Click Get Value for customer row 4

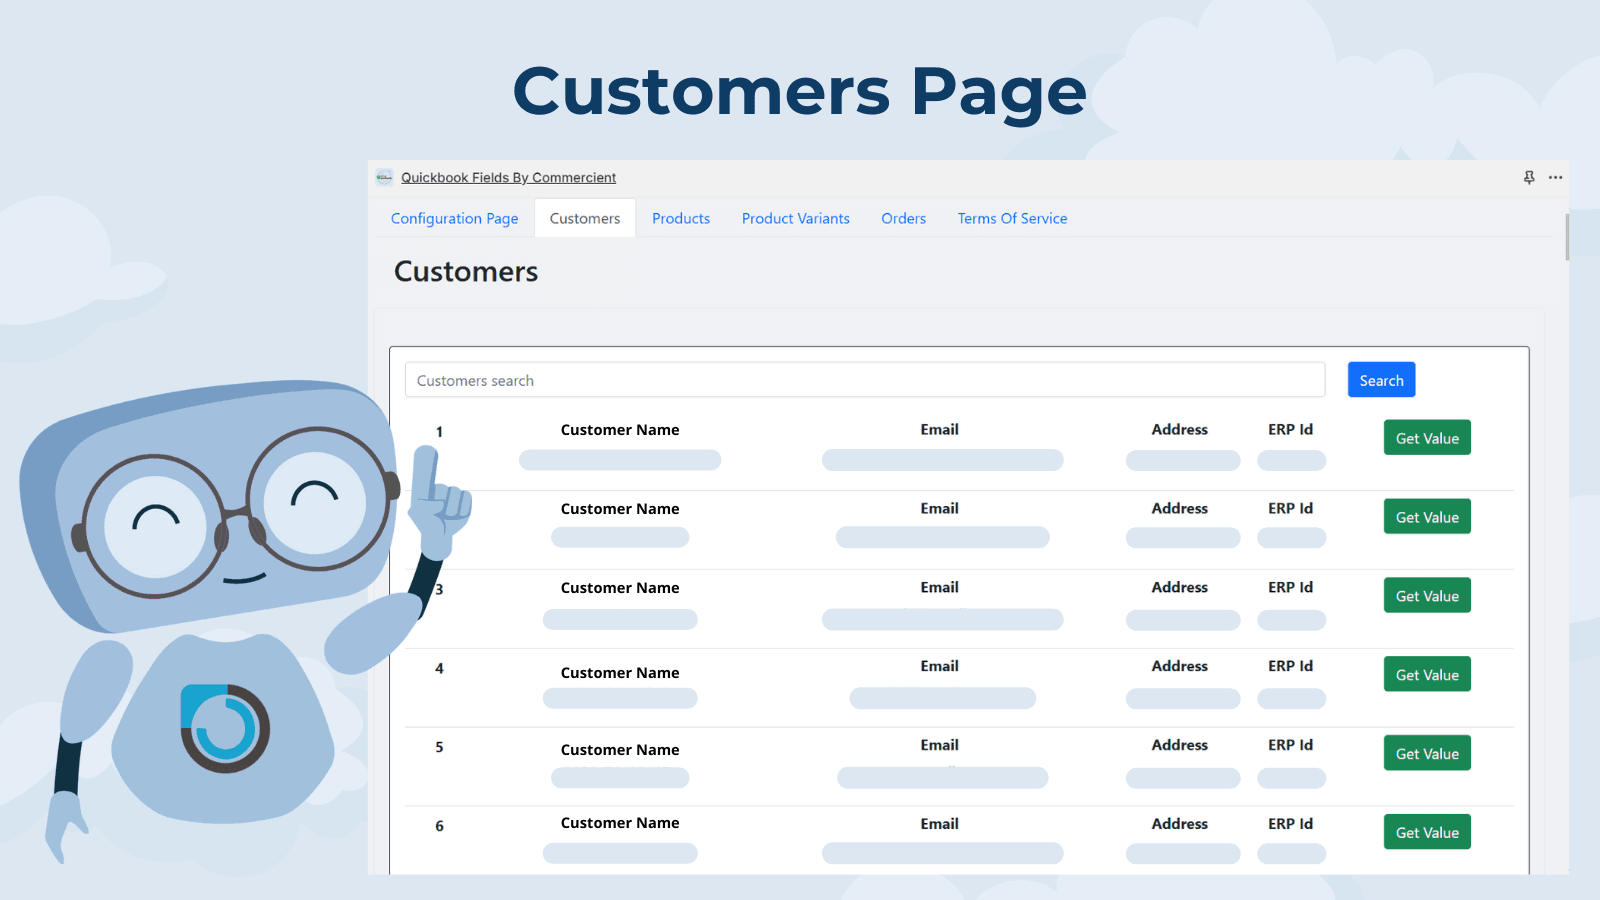pos(1427,675)
